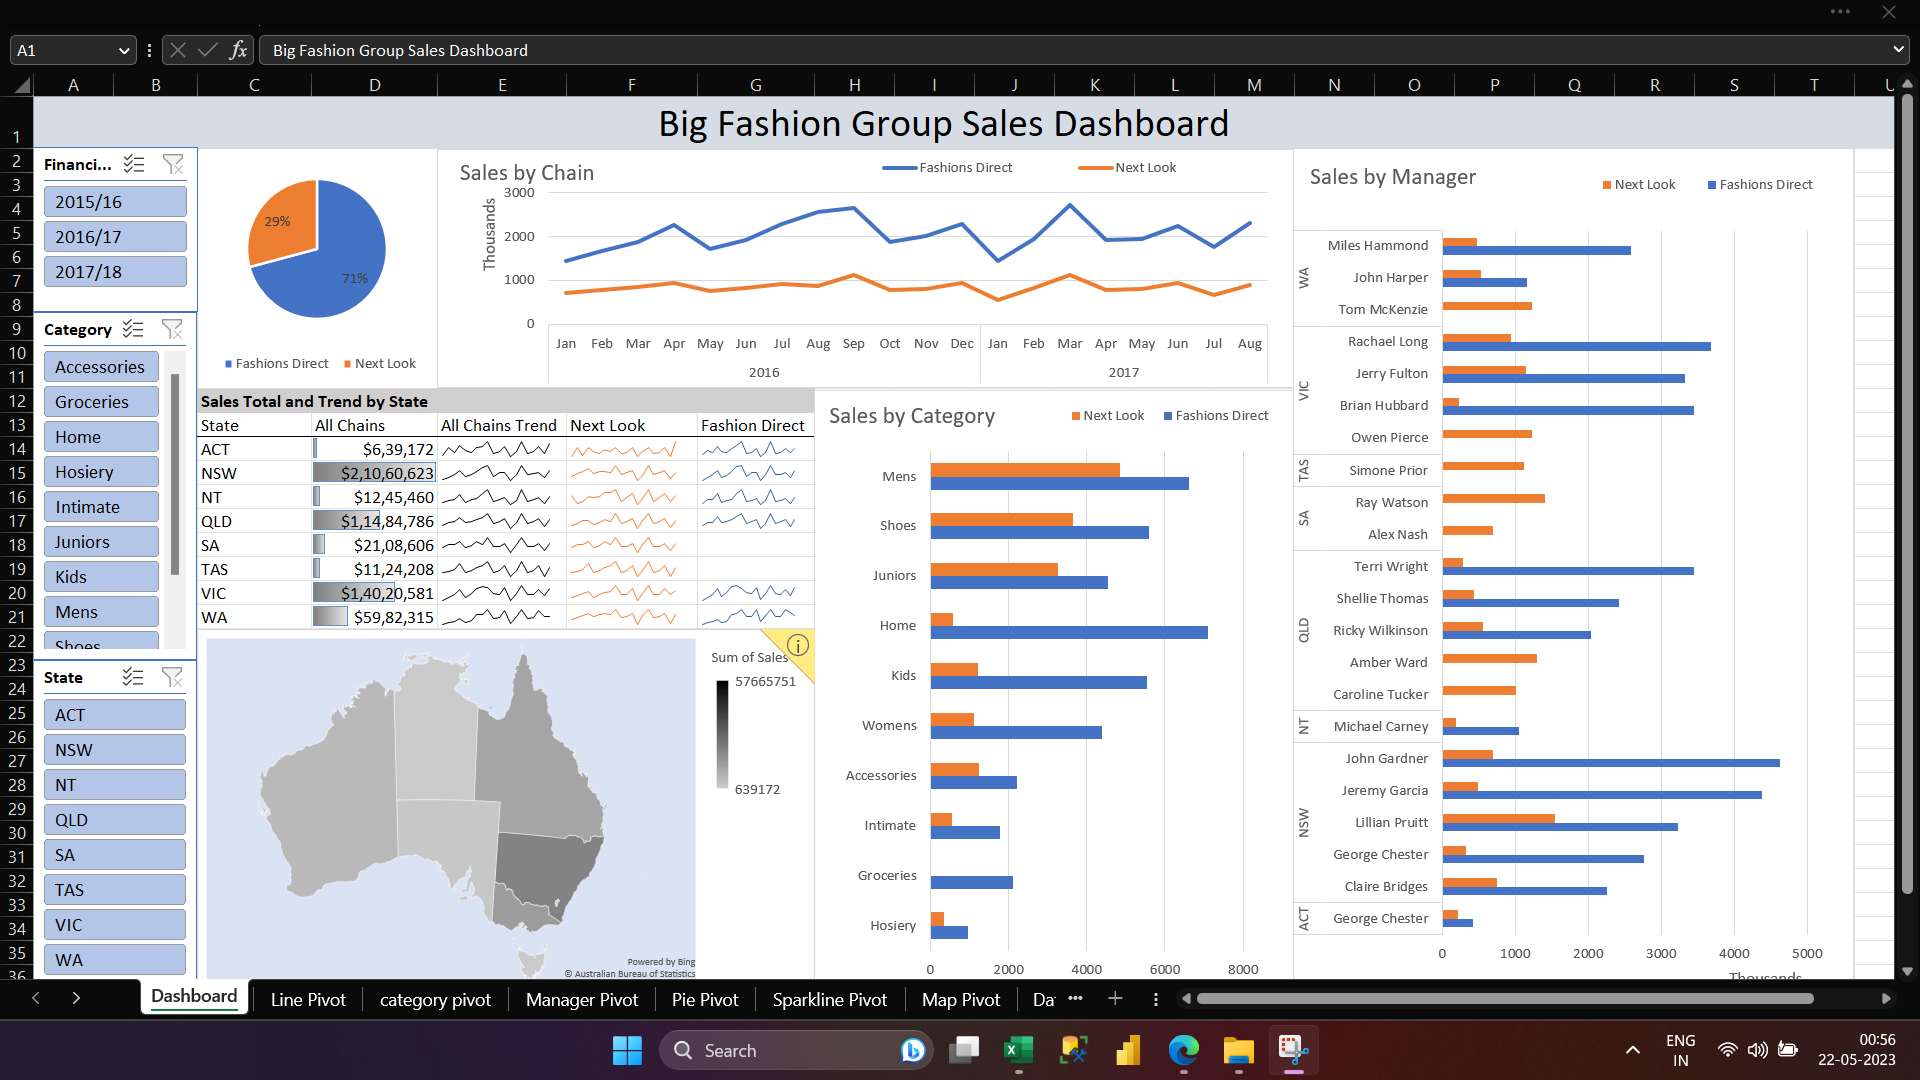
Task: Toggle the QLD state filter button
Action: tap(114, 819)
